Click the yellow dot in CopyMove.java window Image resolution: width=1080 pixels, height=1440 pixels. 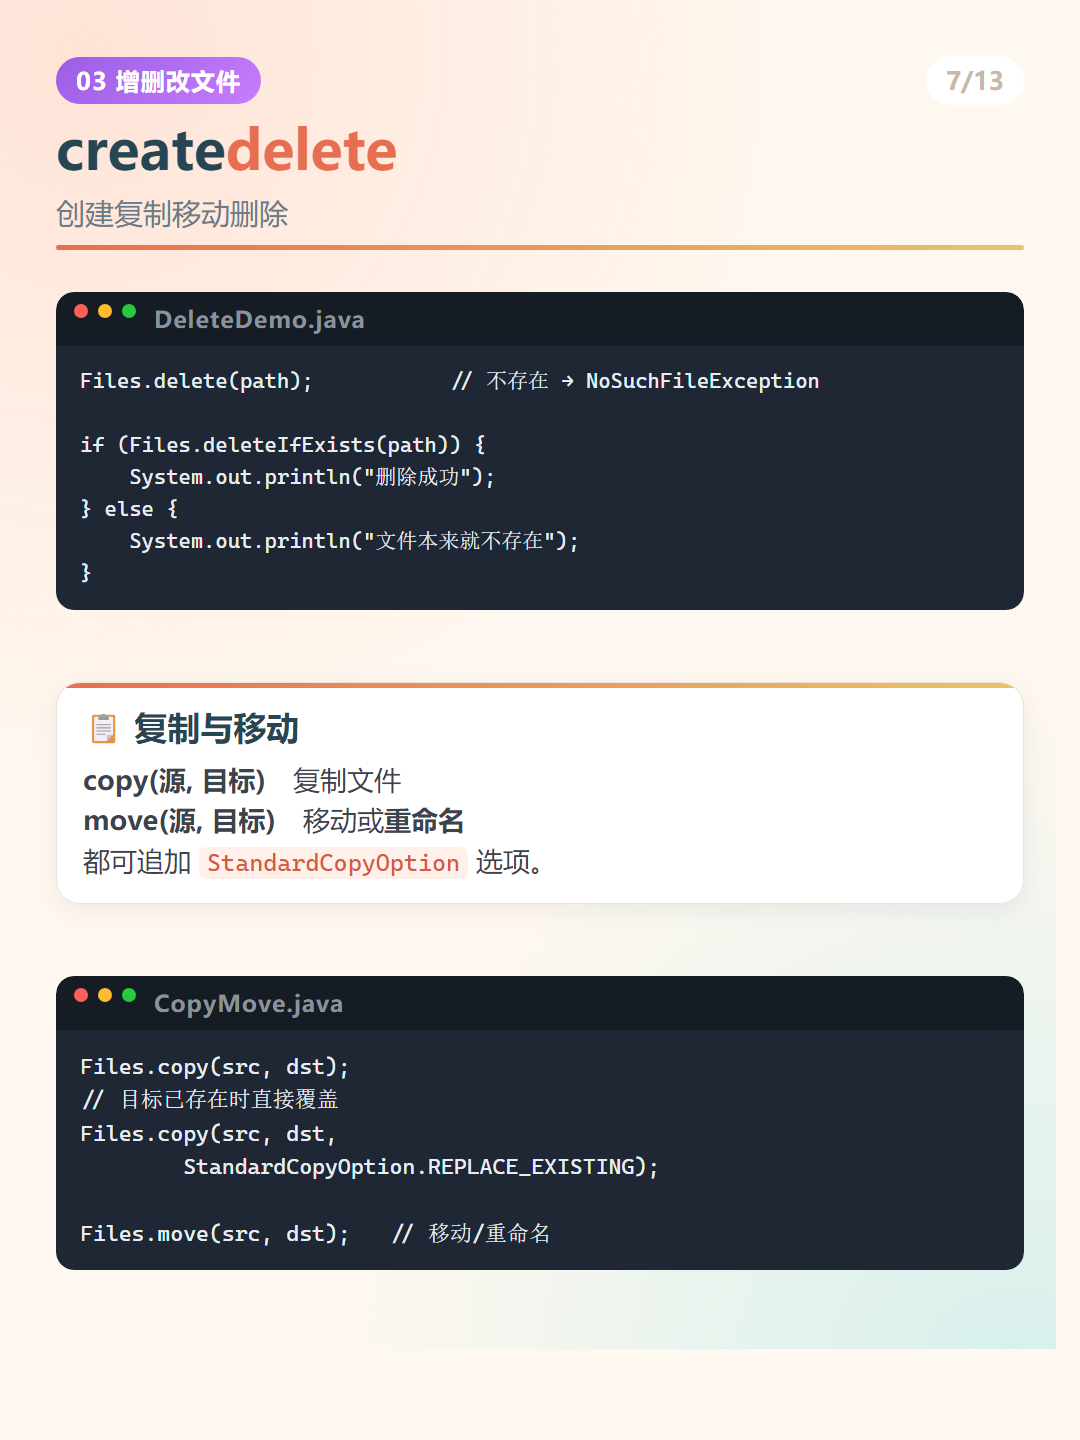click(x=105, y=995)
